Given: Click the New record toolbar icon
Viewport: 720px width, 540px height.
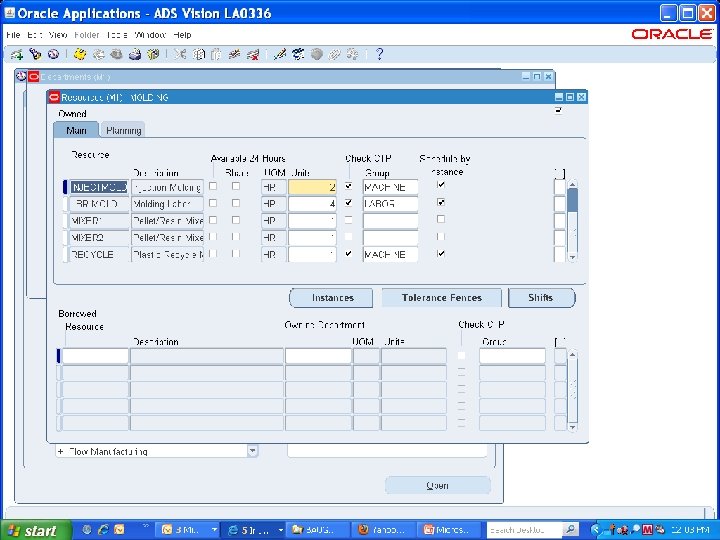Looking at the screenshot, I should [17, 55].
